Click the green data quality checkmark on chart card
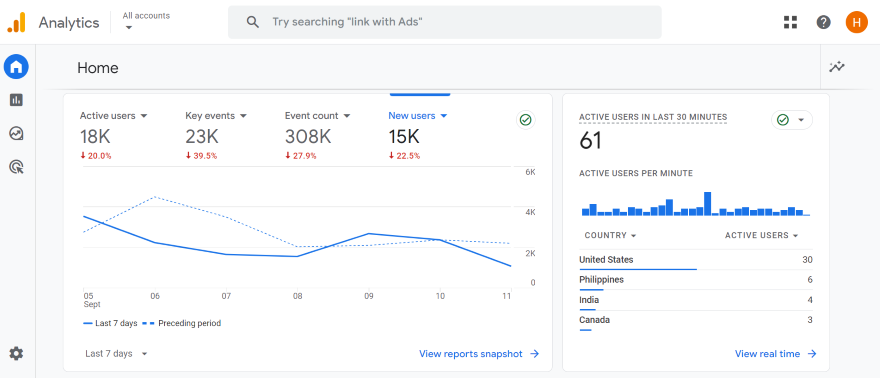 525,119
